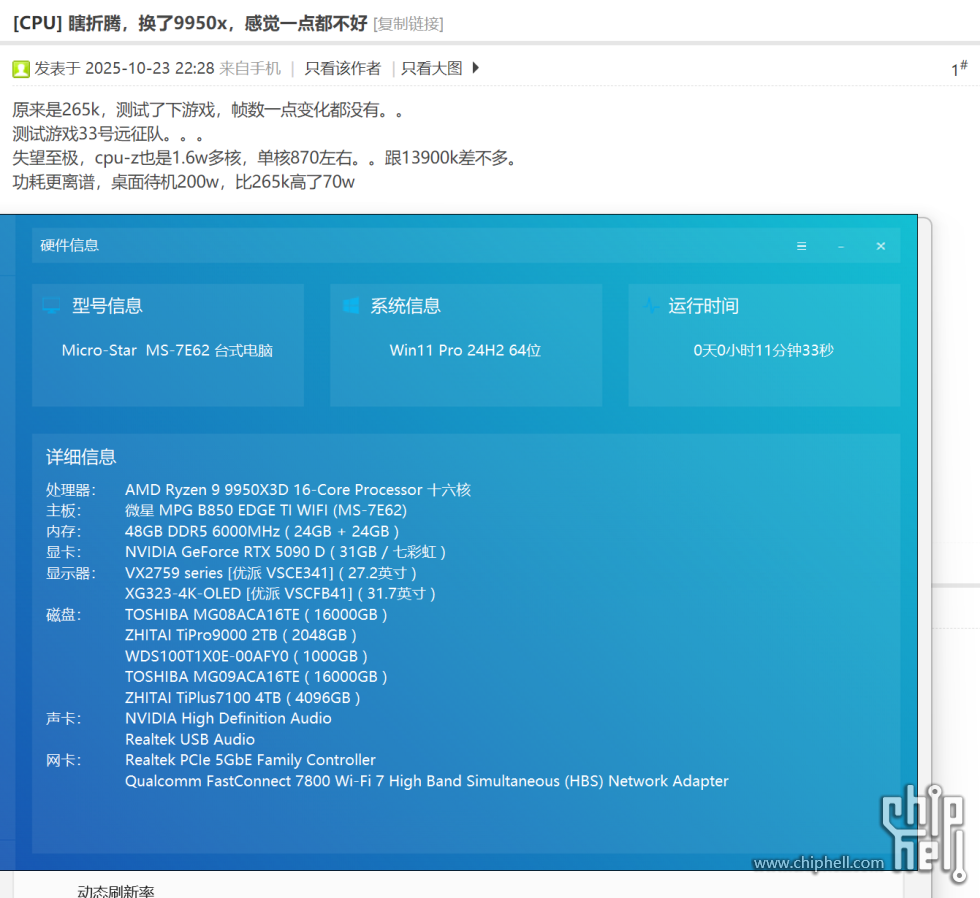980x898 pixels.
Task: Minimize the 硬件信息 window
Action: (841, 246)
